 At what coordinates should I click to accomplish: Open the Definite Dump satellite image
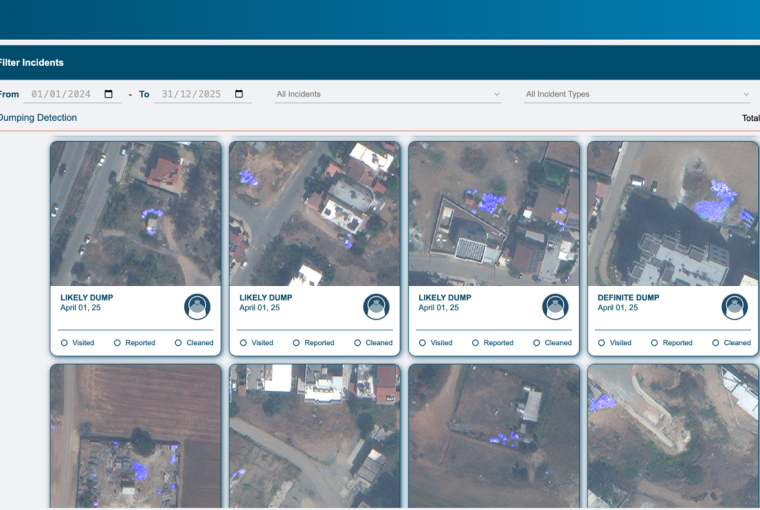click(x=673, y=213)
